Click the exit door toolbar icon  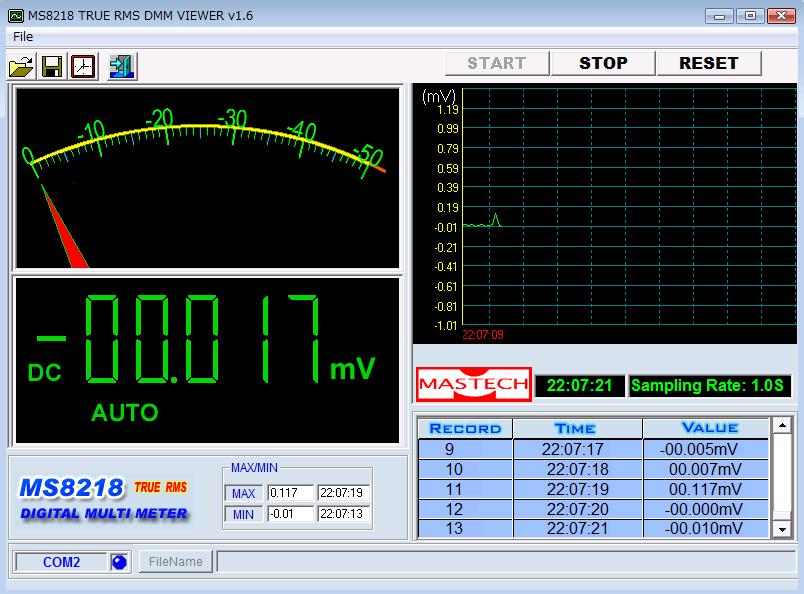pyautogui.click(x=122, y=66)
